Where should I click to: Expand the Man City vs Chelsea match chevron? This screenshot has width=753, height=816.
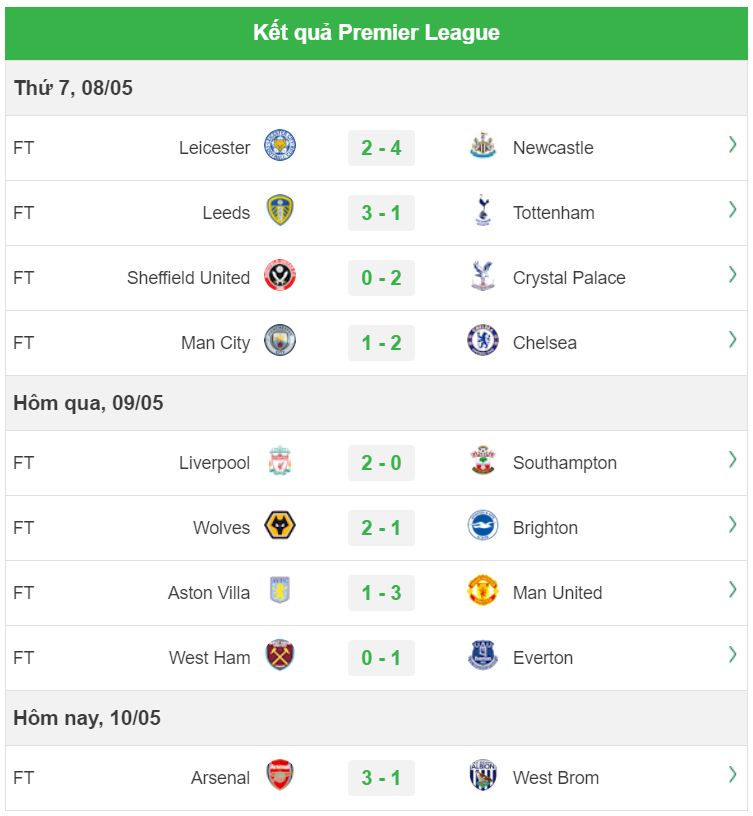[733, 340]
